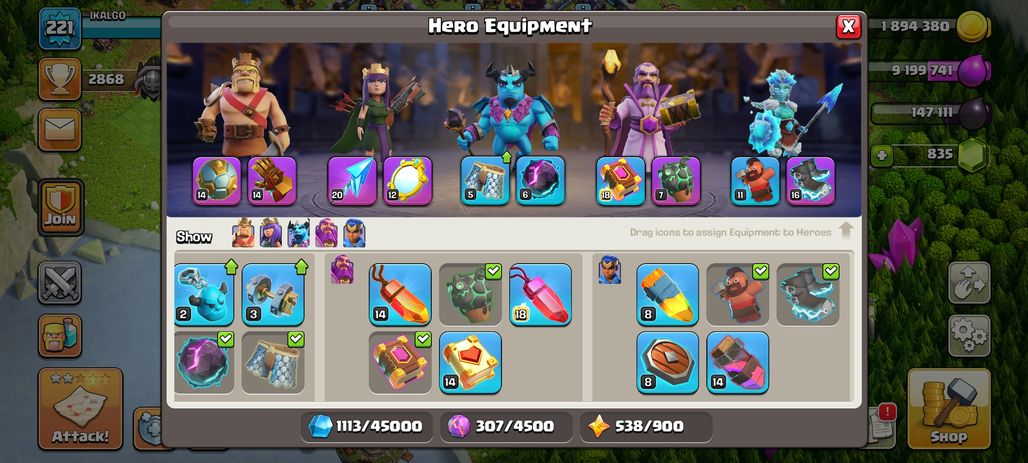Image resolution: width=1028 pixels, height=463 pixels.
Task: Select the level 8 rocket spear equipment
Action: click(667, 294)
